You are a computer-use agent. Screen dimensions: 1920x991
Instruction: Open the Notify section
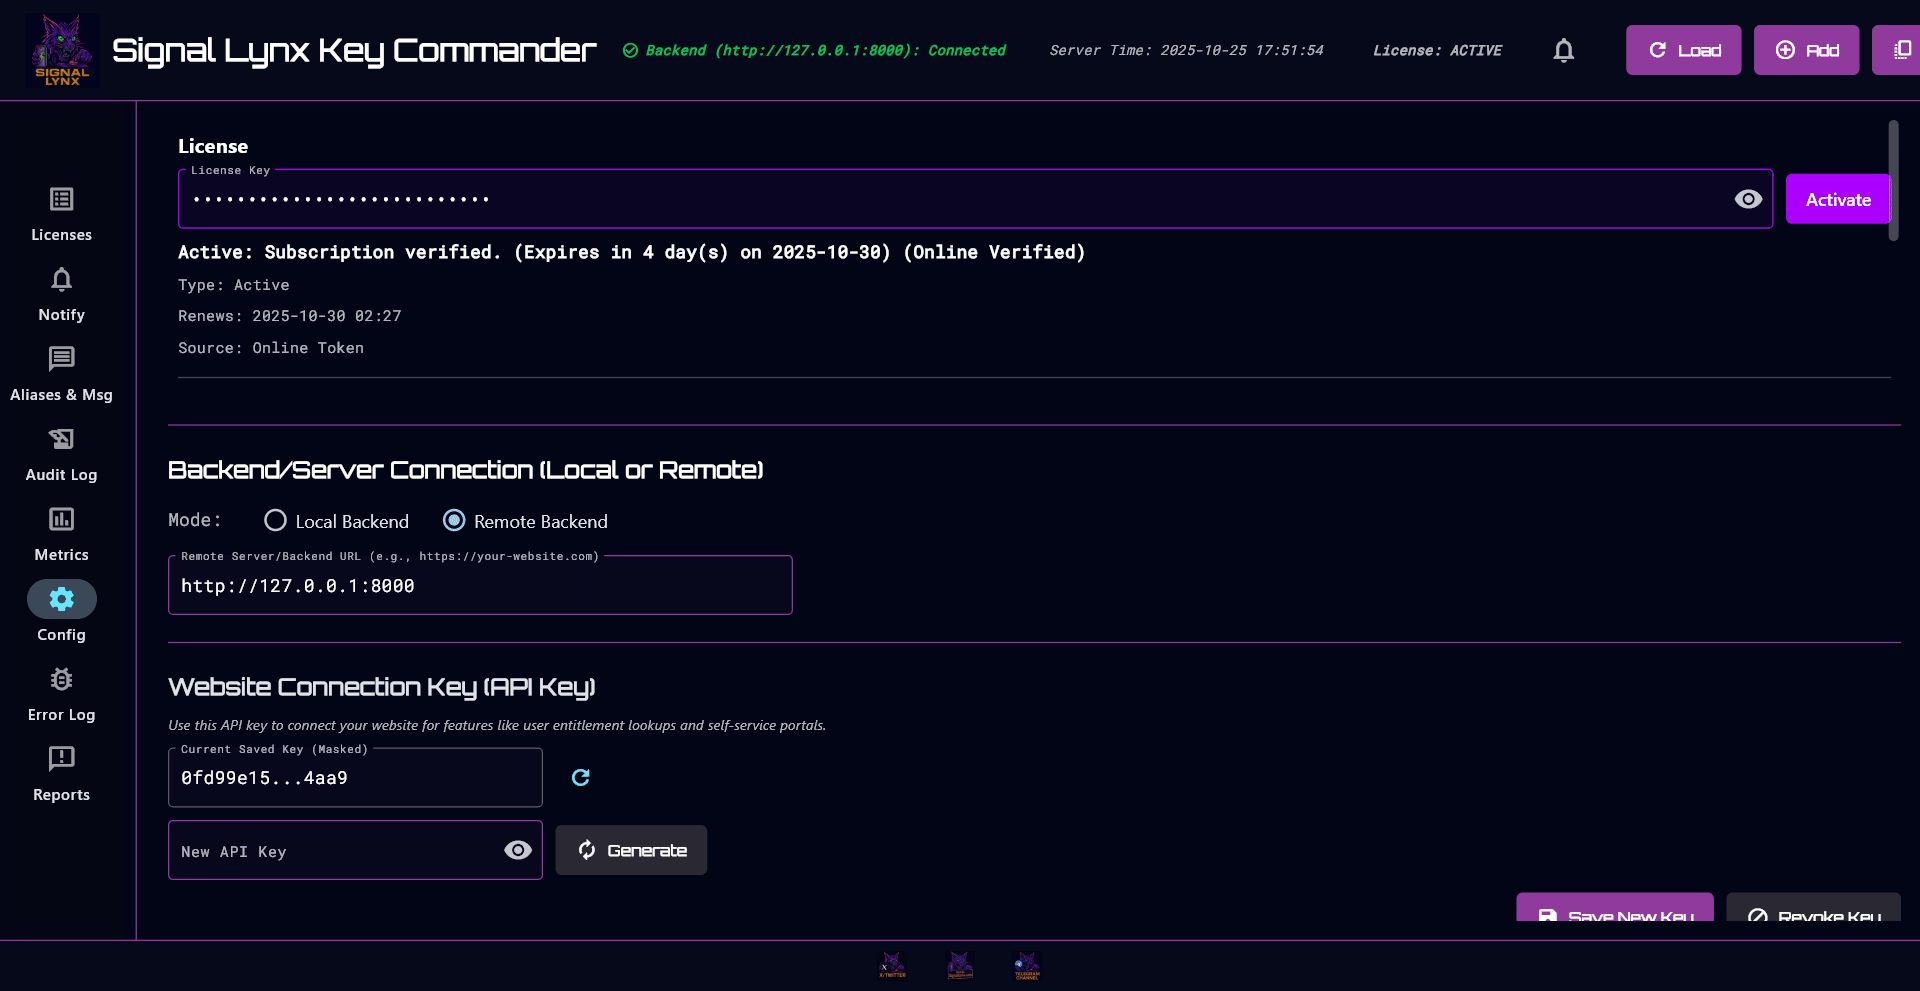(x=61, y=292)
